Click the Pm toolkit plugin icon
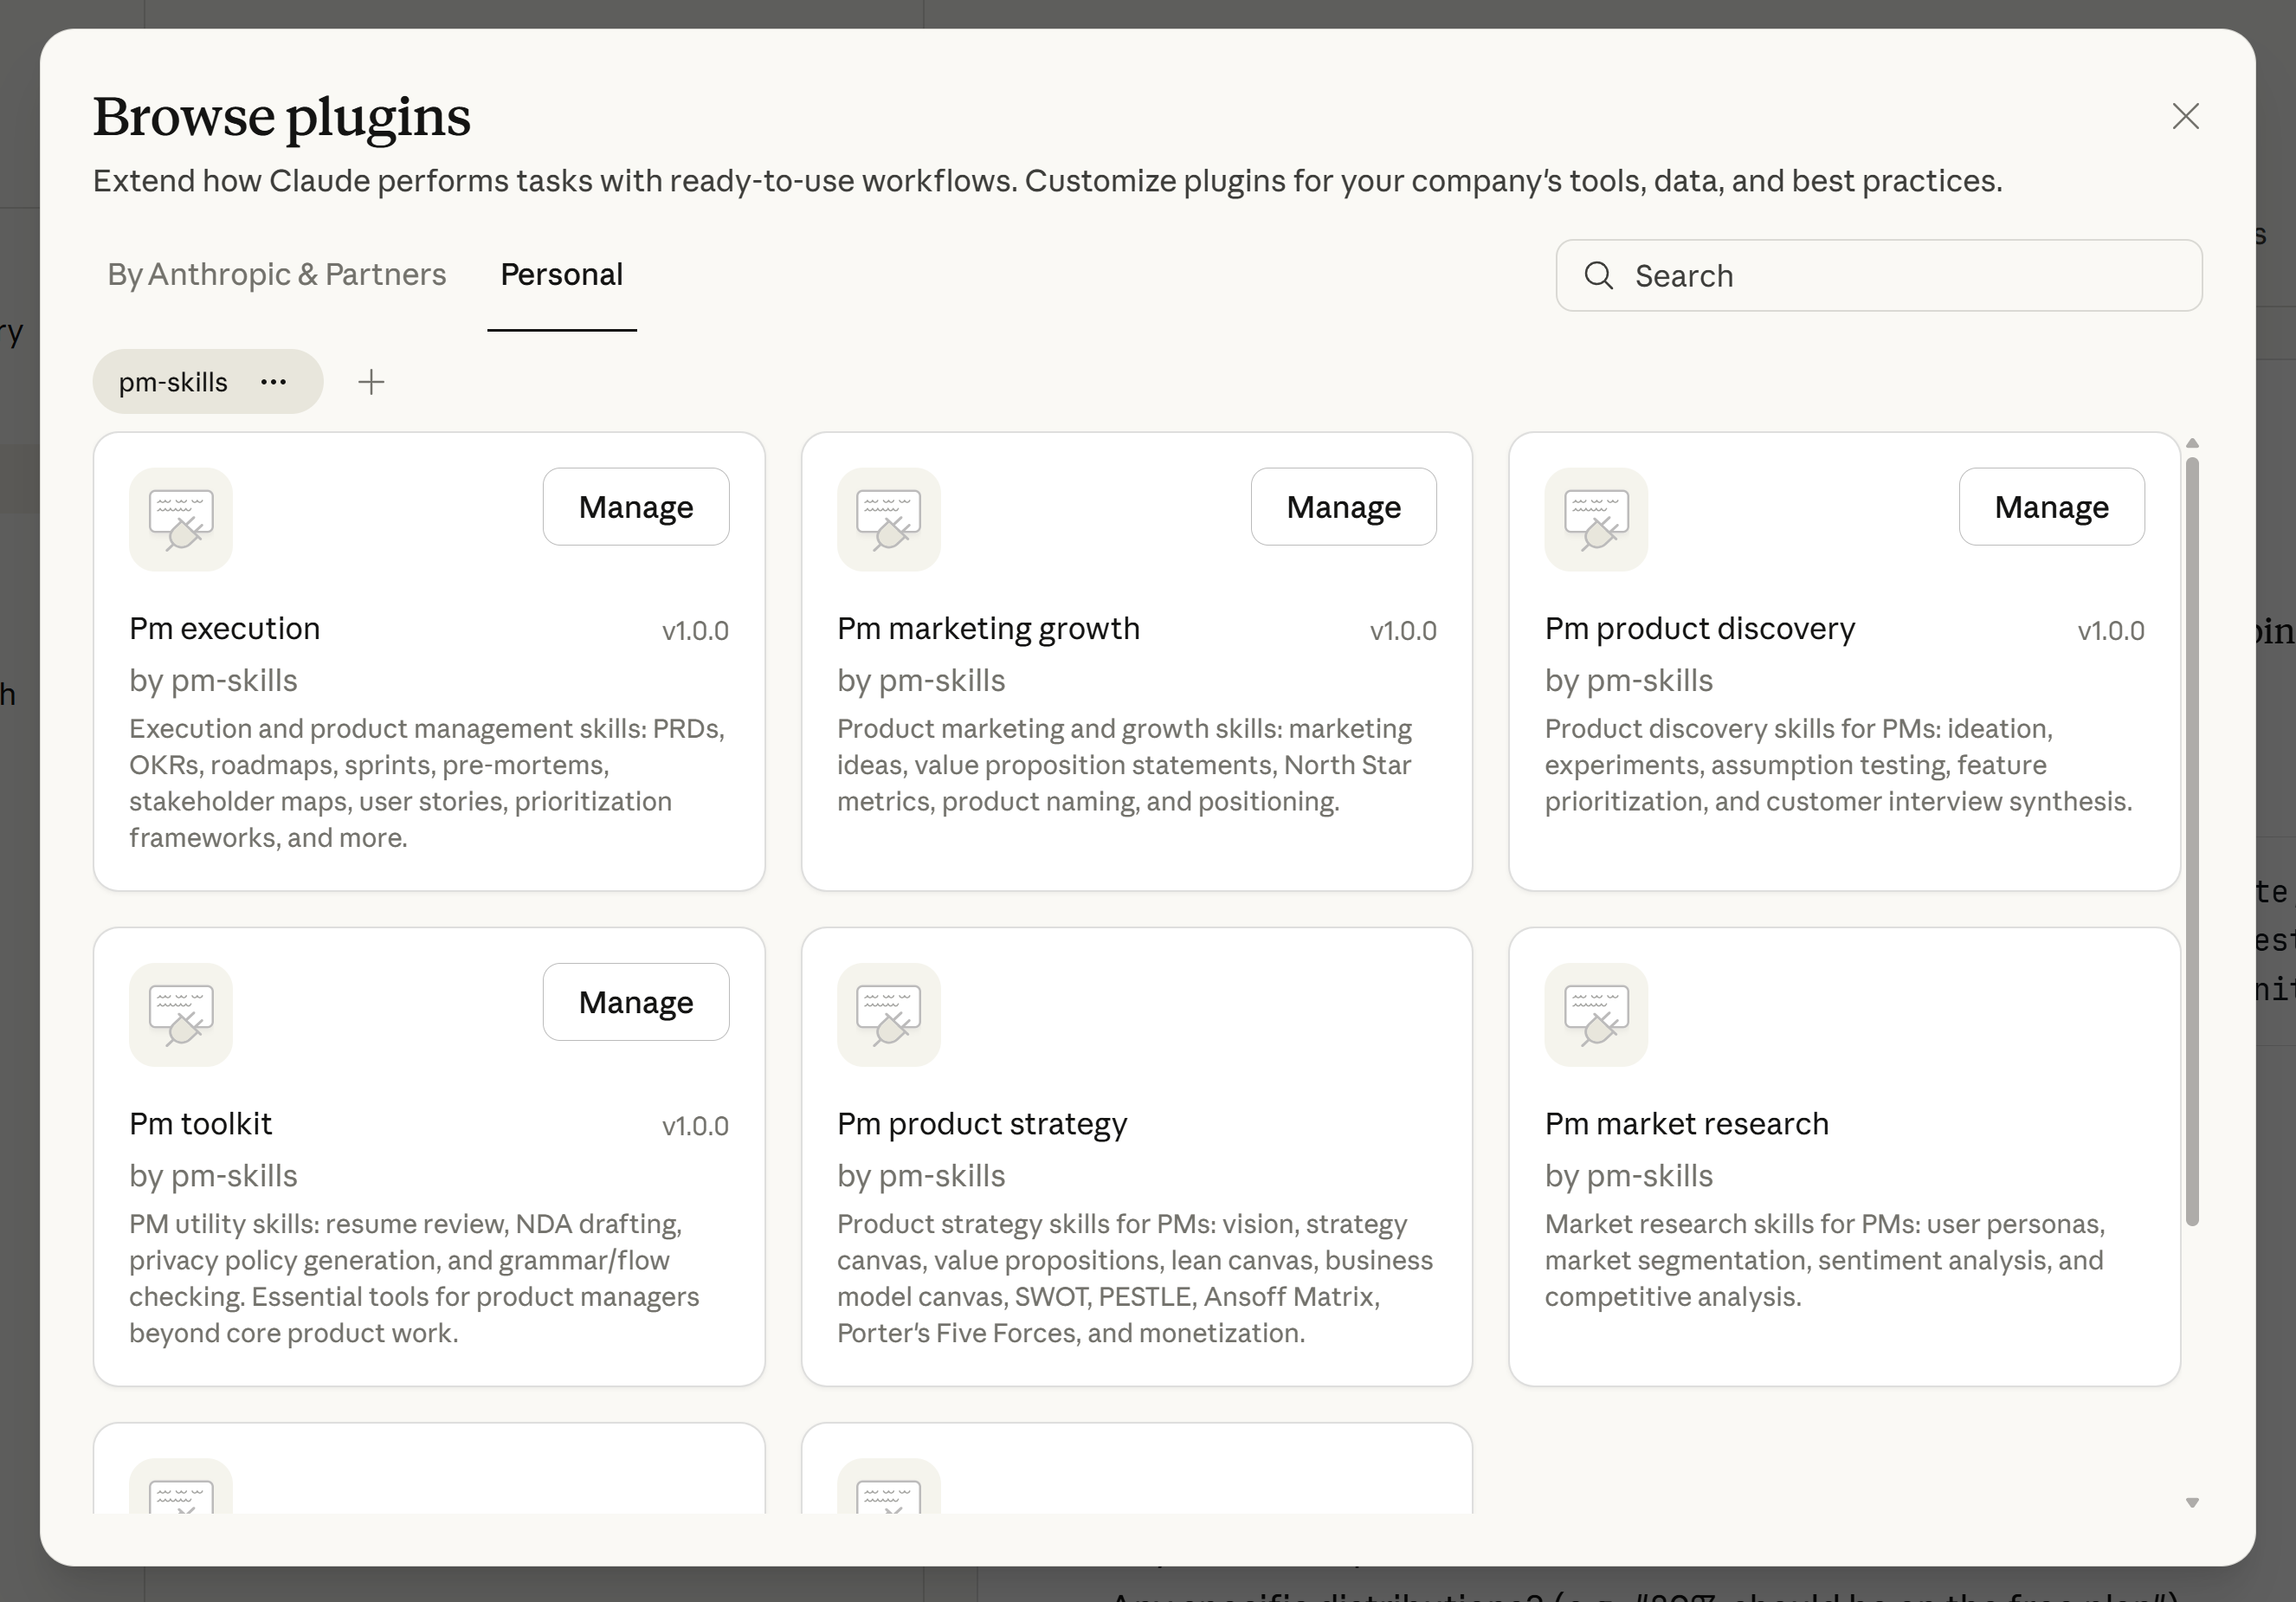 181,1014
